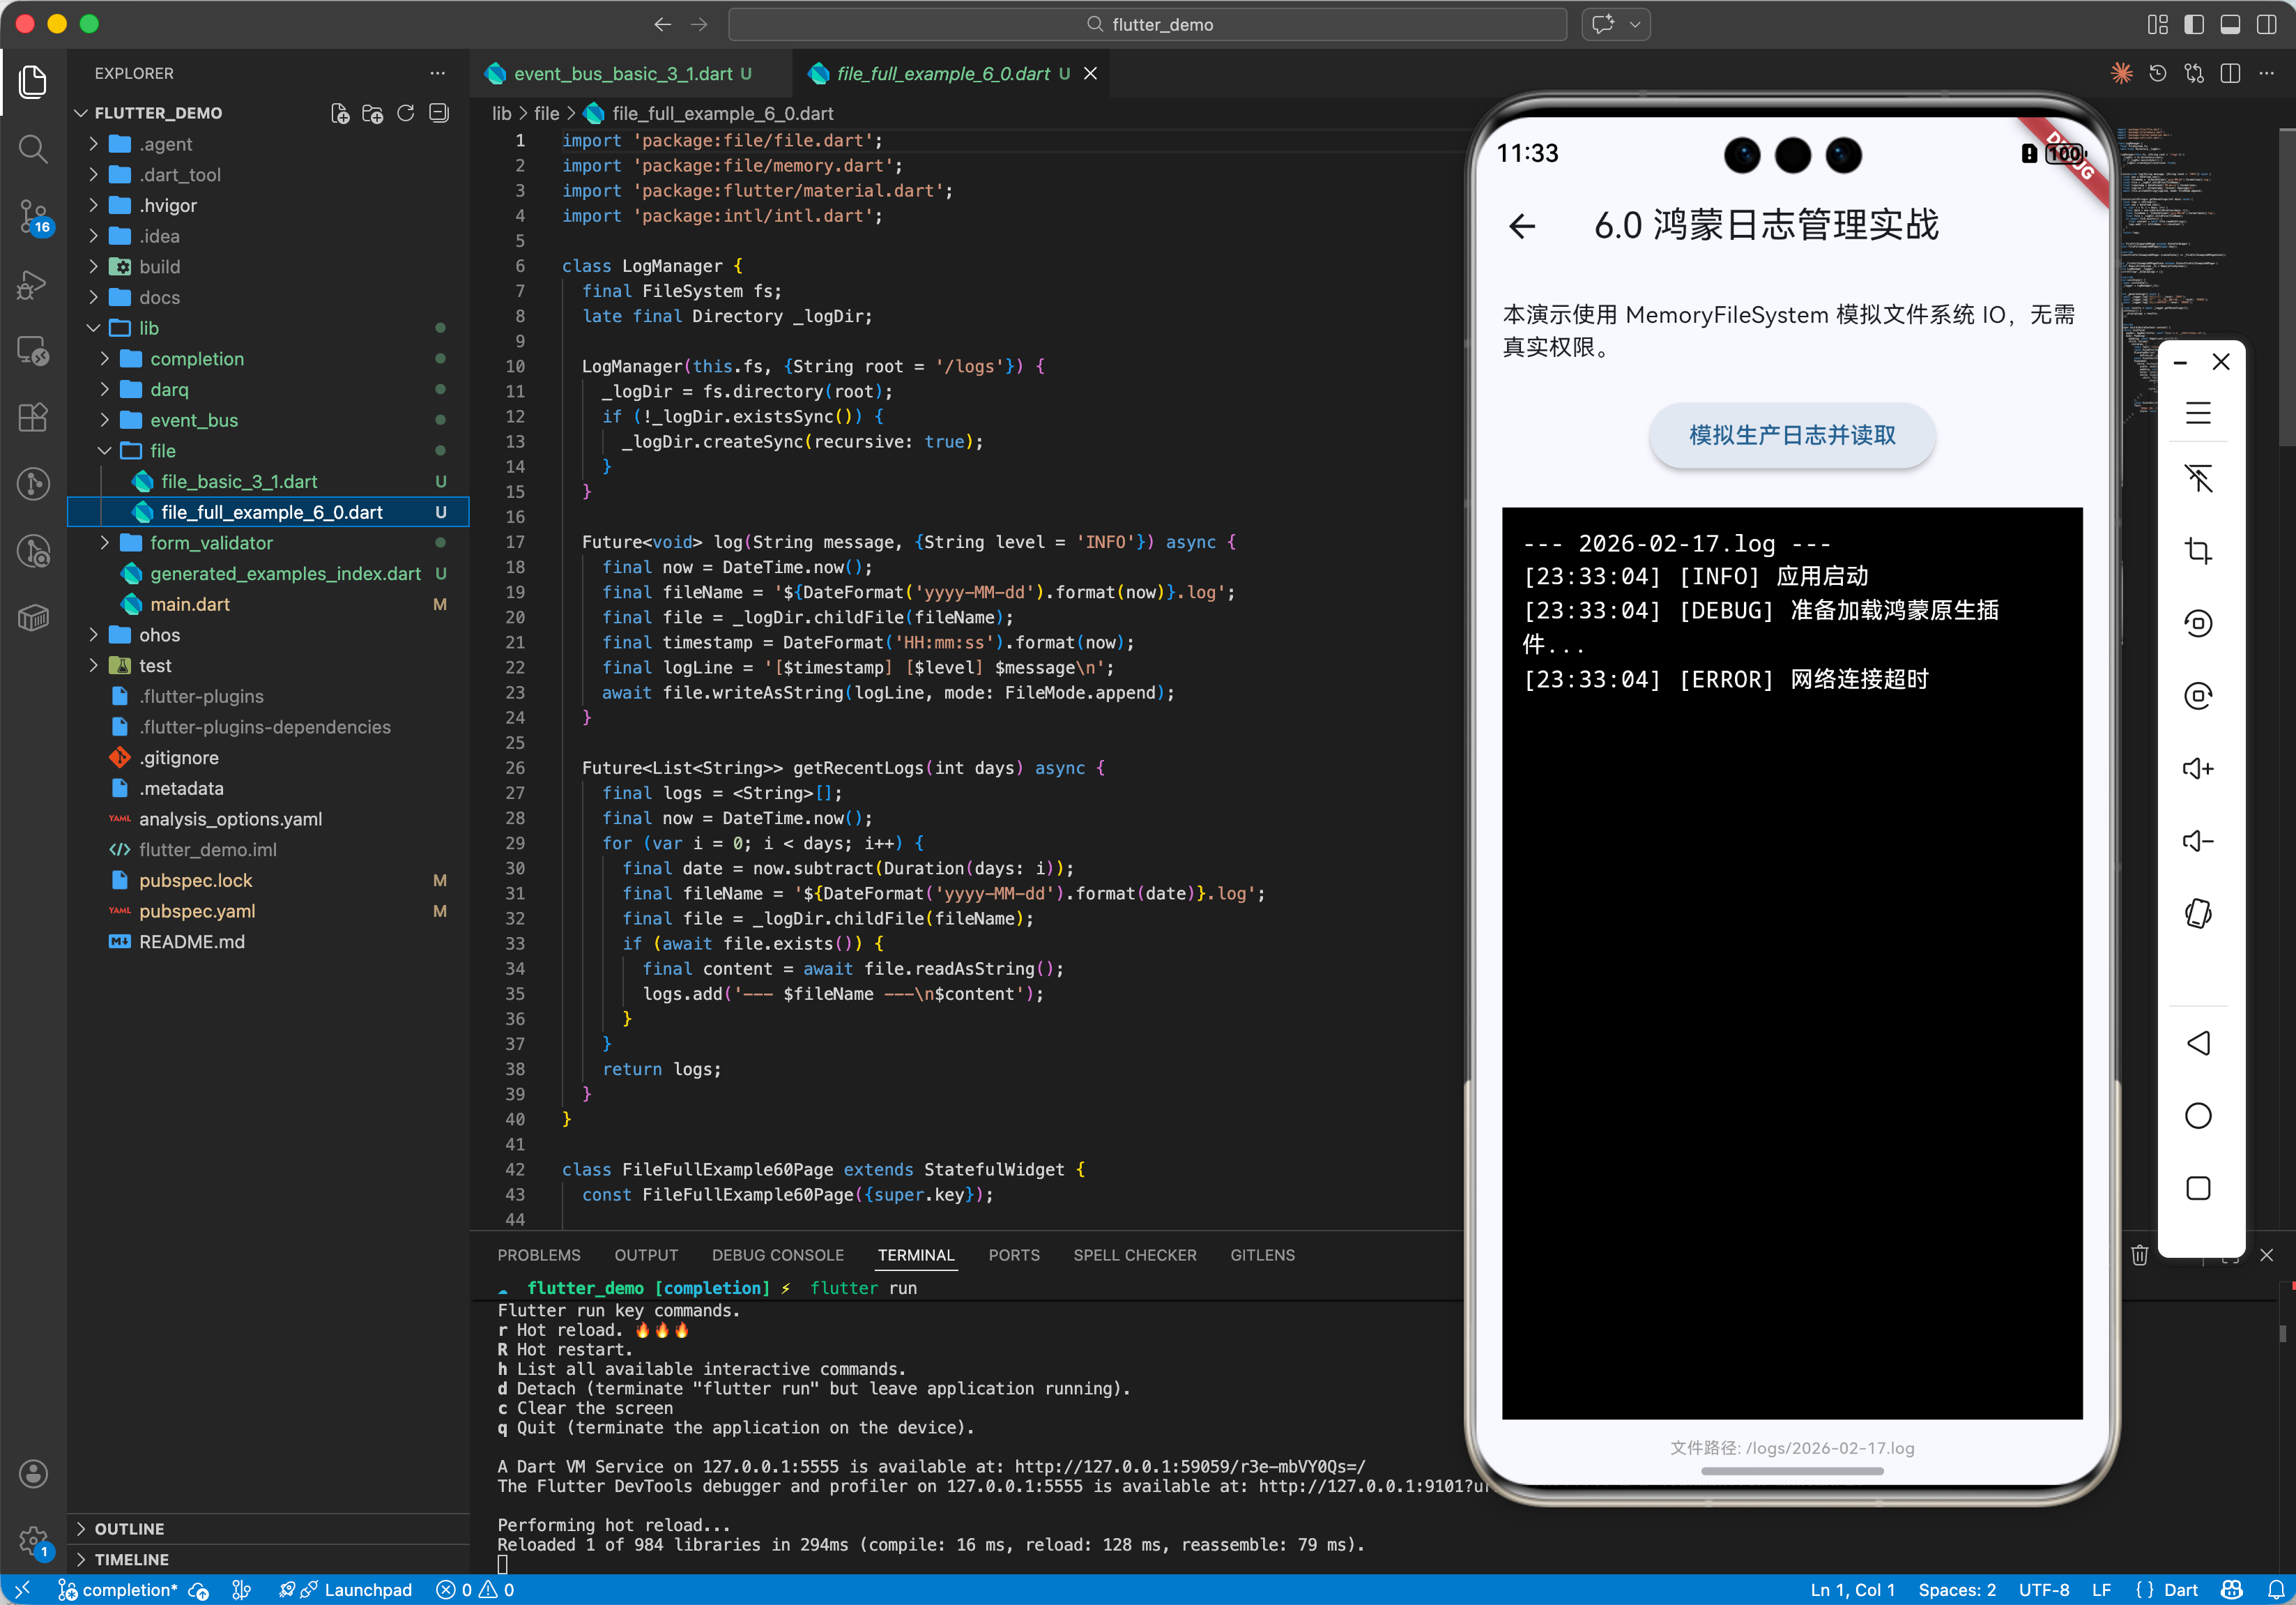Refresh the Explorer file tree
Image resolution: width=2296 pixels, height=1605 pixels.
(405, 113)
